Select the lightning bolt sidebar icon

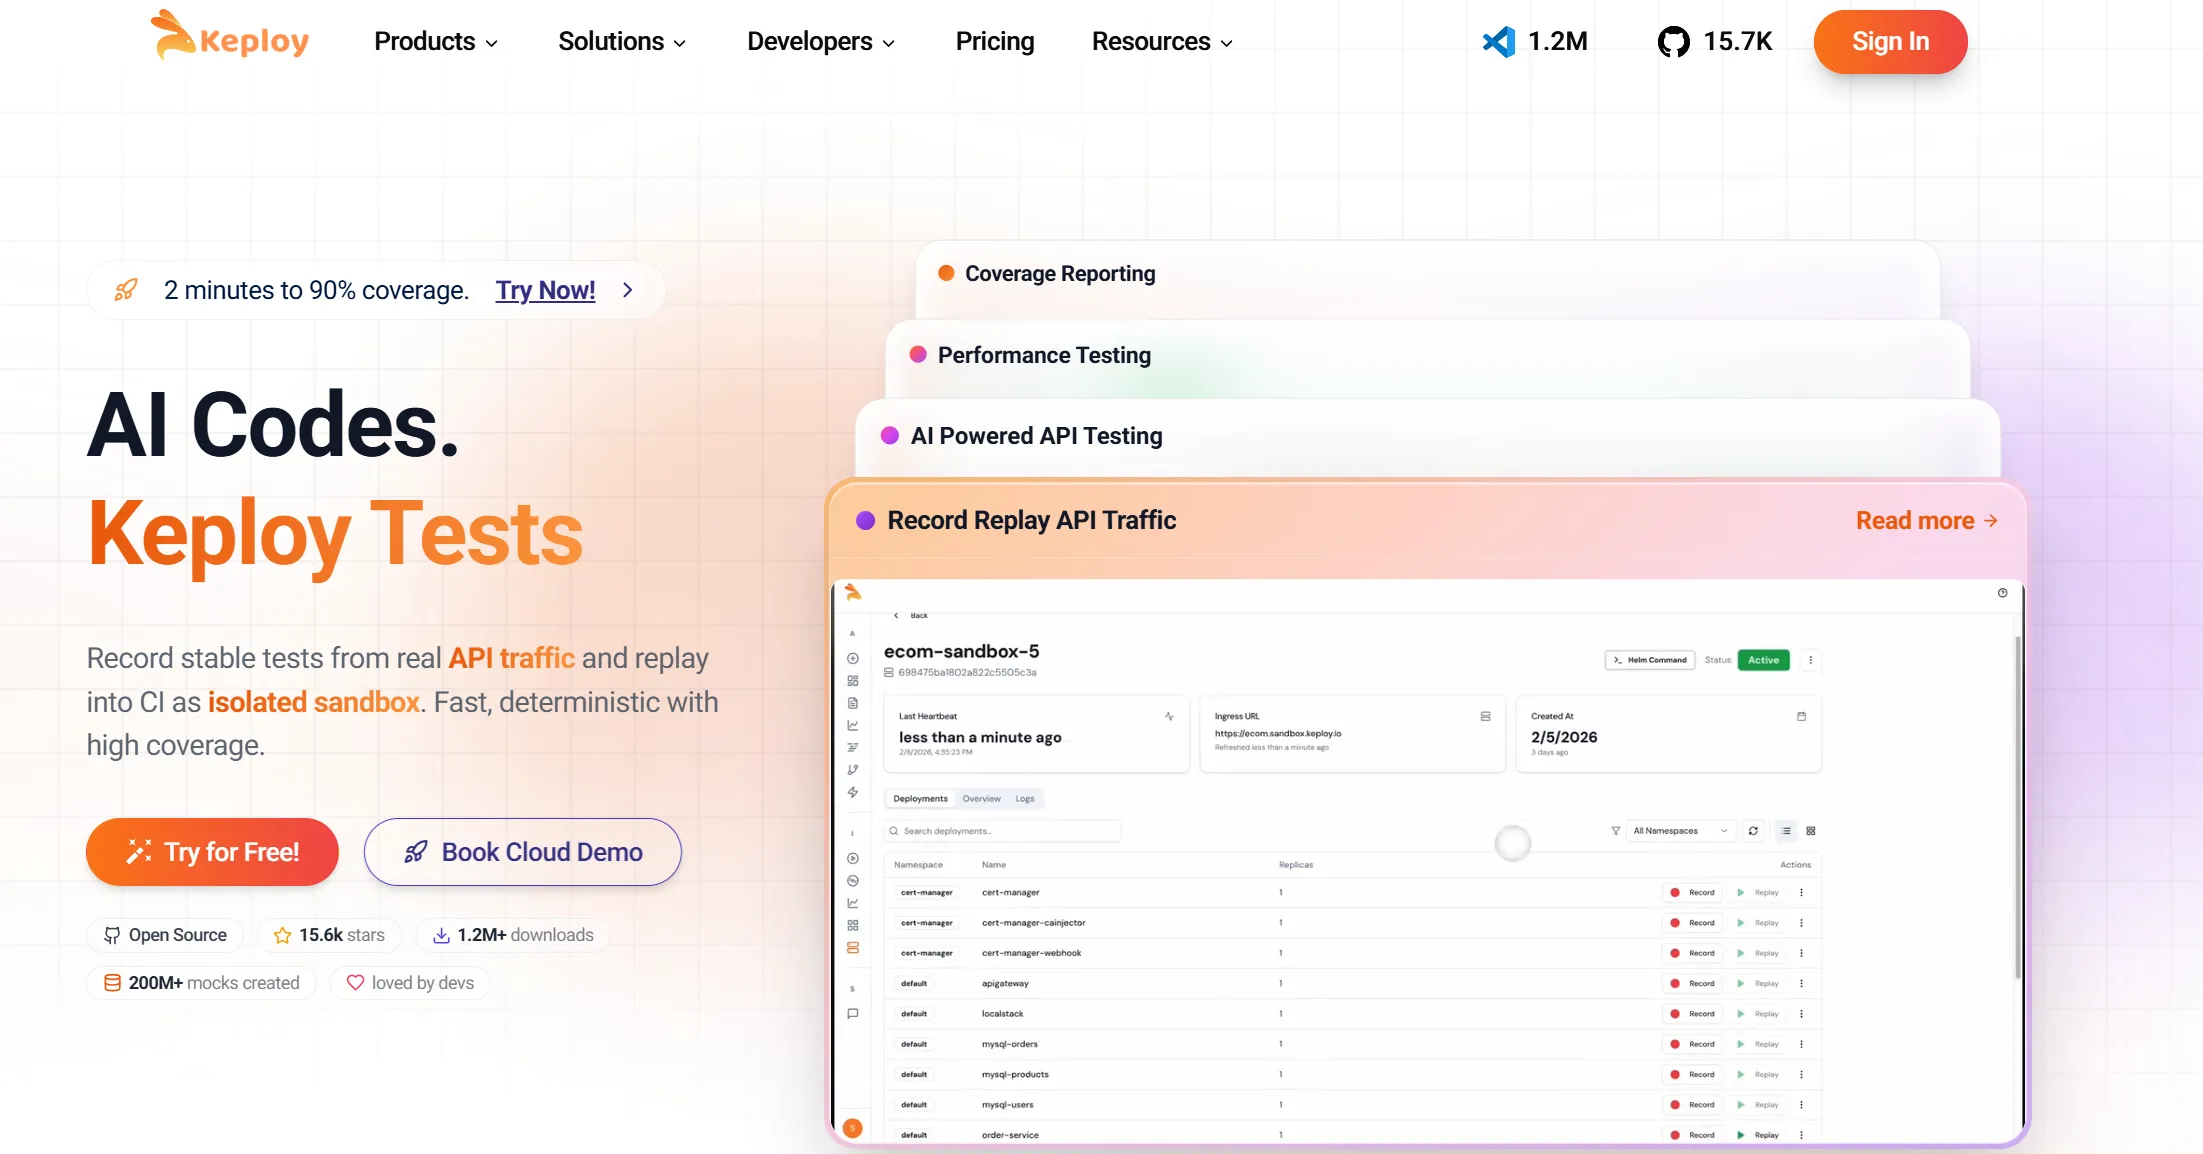(x=853, y=792)
